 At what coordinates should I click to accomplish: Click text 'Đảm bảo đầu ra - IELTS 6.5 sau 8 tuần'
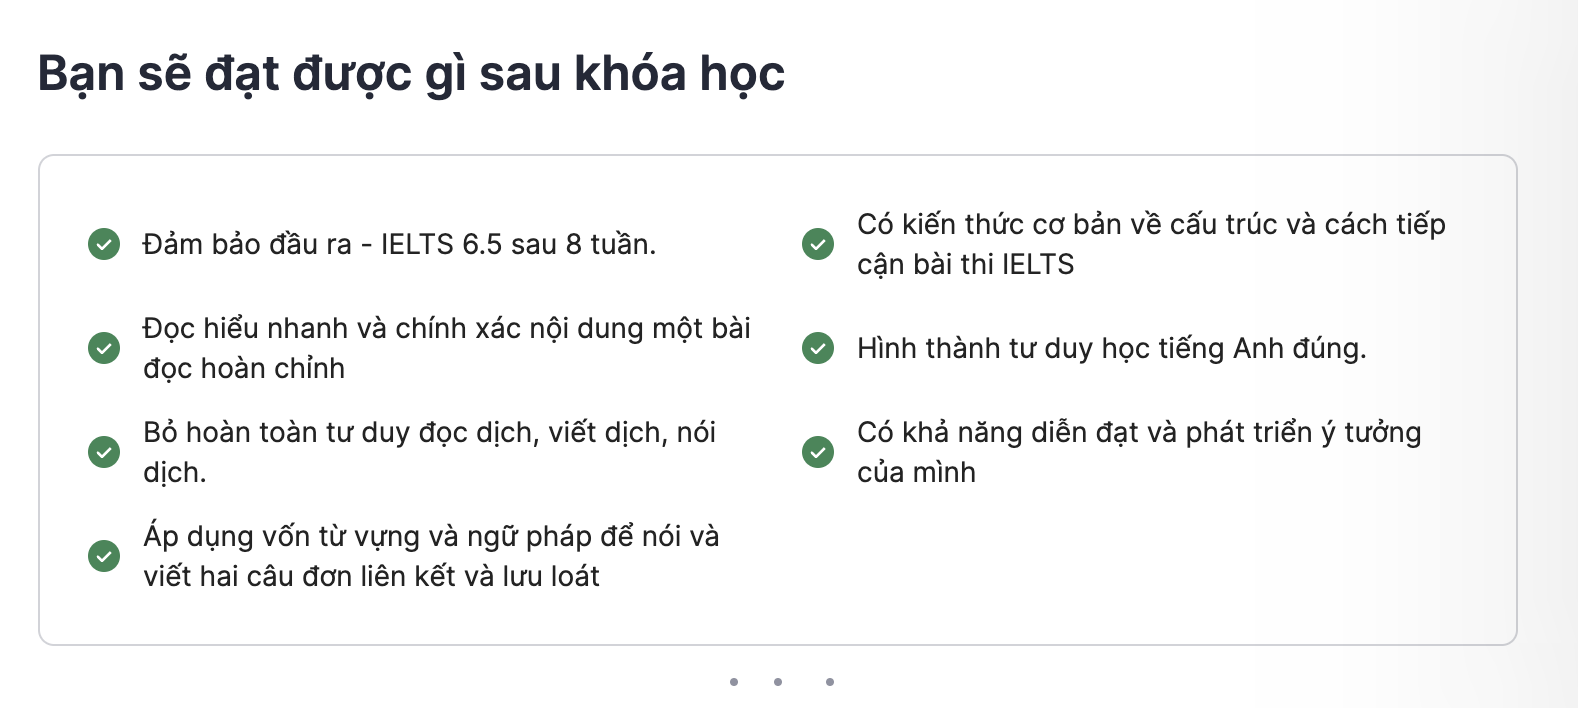pos(399,244)
